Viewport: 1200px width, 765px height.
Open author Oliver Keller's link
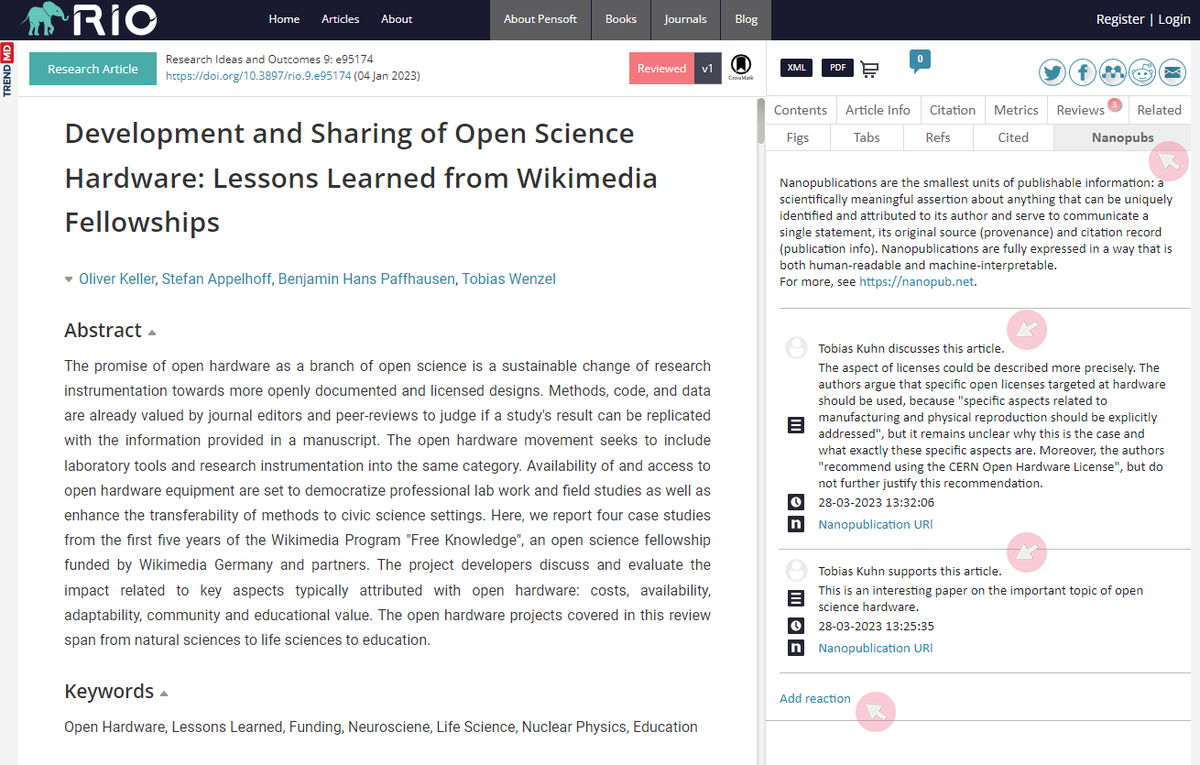(117, 279)
